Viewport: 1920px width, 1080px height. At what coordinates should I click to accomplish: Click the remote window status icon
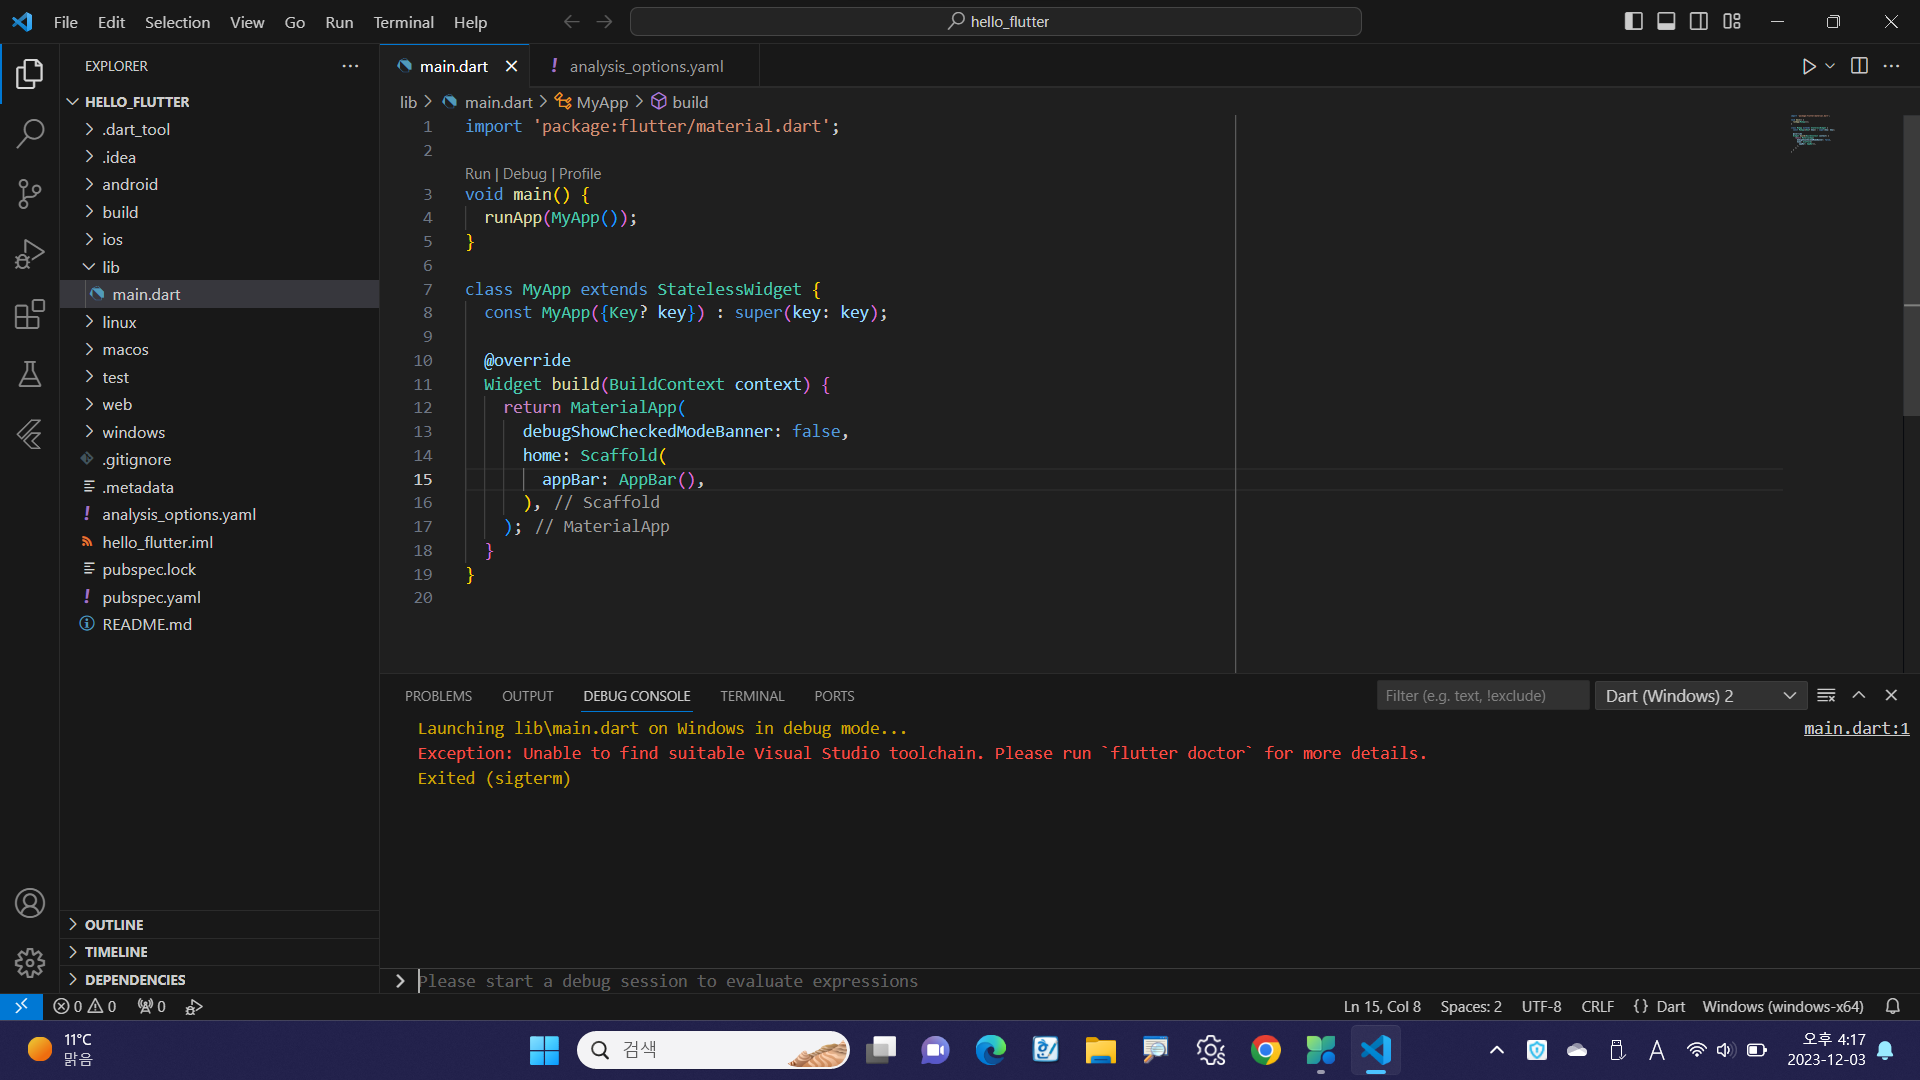[21, 1006]
